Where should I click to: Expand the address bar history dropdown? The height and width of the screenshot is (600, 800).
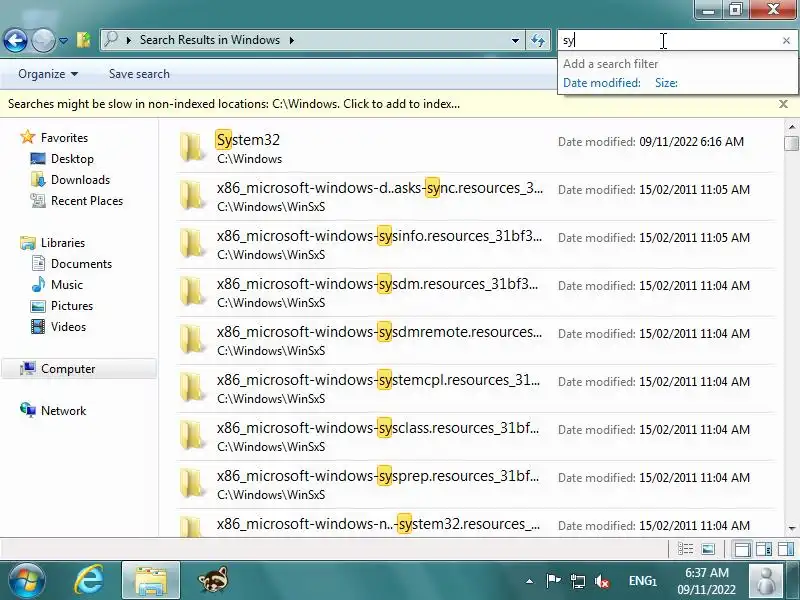coord(515,40)
